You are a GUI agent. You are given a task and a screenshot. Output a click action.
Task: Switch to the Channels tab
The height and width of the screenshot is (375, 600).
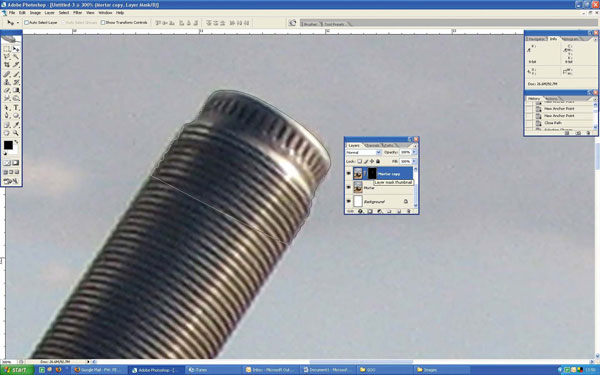[x=372, y=146]
